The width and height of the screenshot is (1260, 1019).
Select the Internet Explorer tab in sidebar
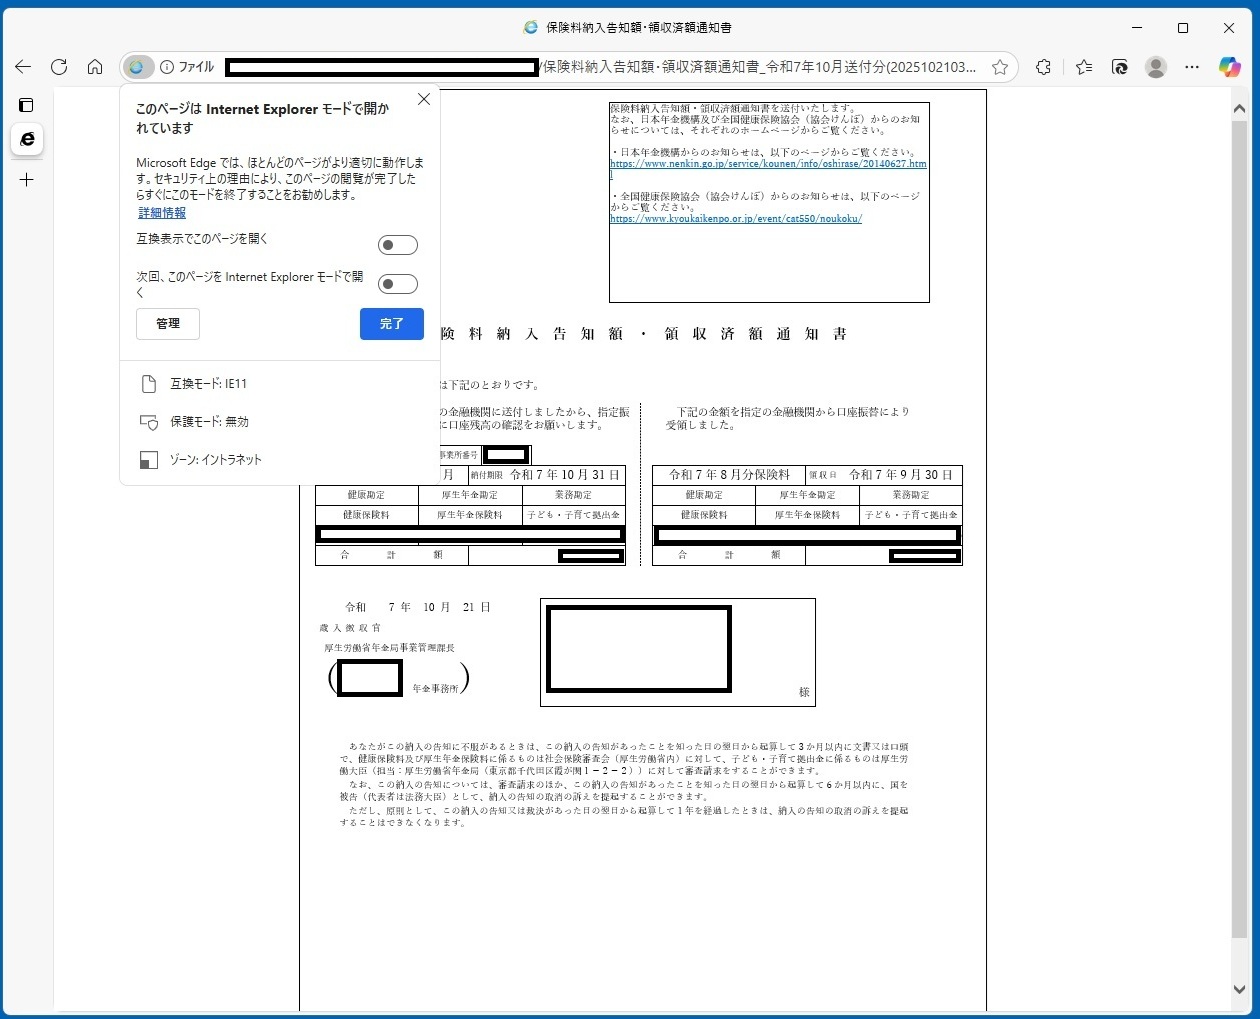click(27, 139)
